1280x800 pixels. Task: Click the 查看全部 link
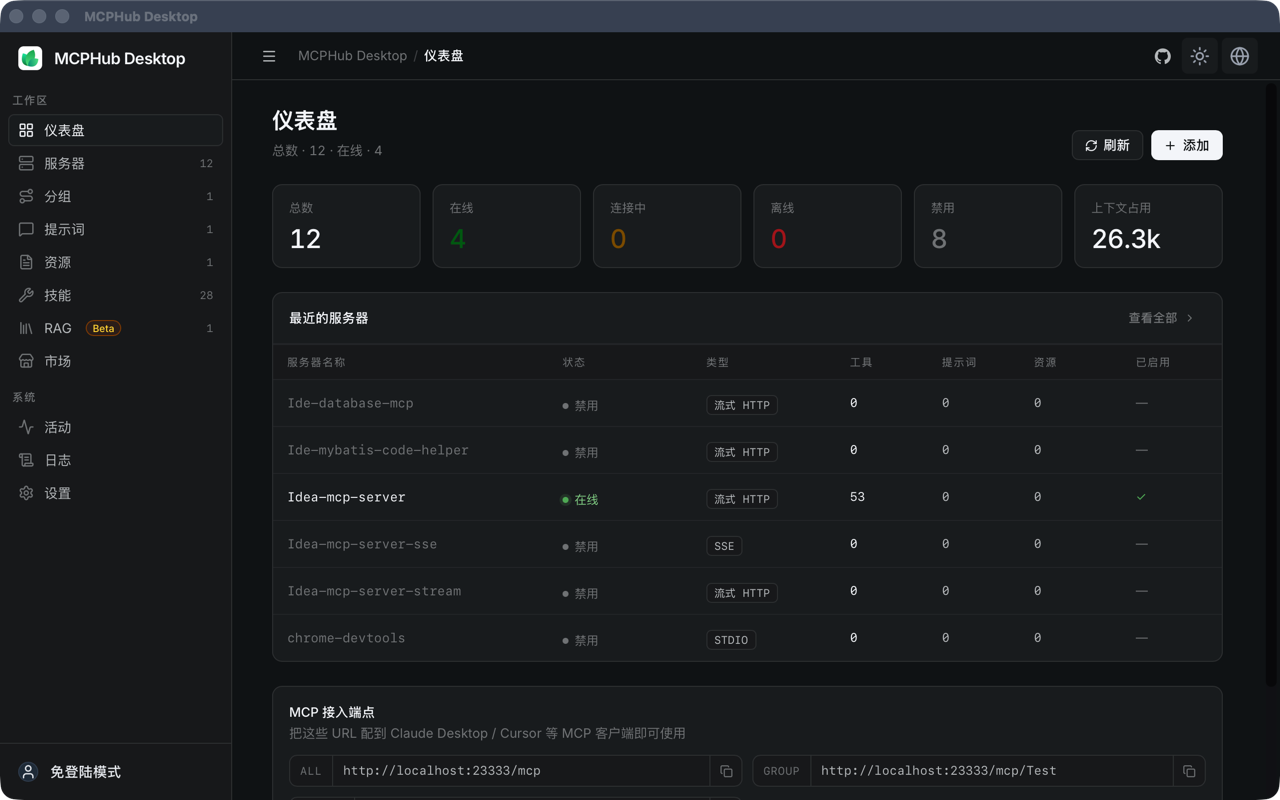click(1161, 318)
